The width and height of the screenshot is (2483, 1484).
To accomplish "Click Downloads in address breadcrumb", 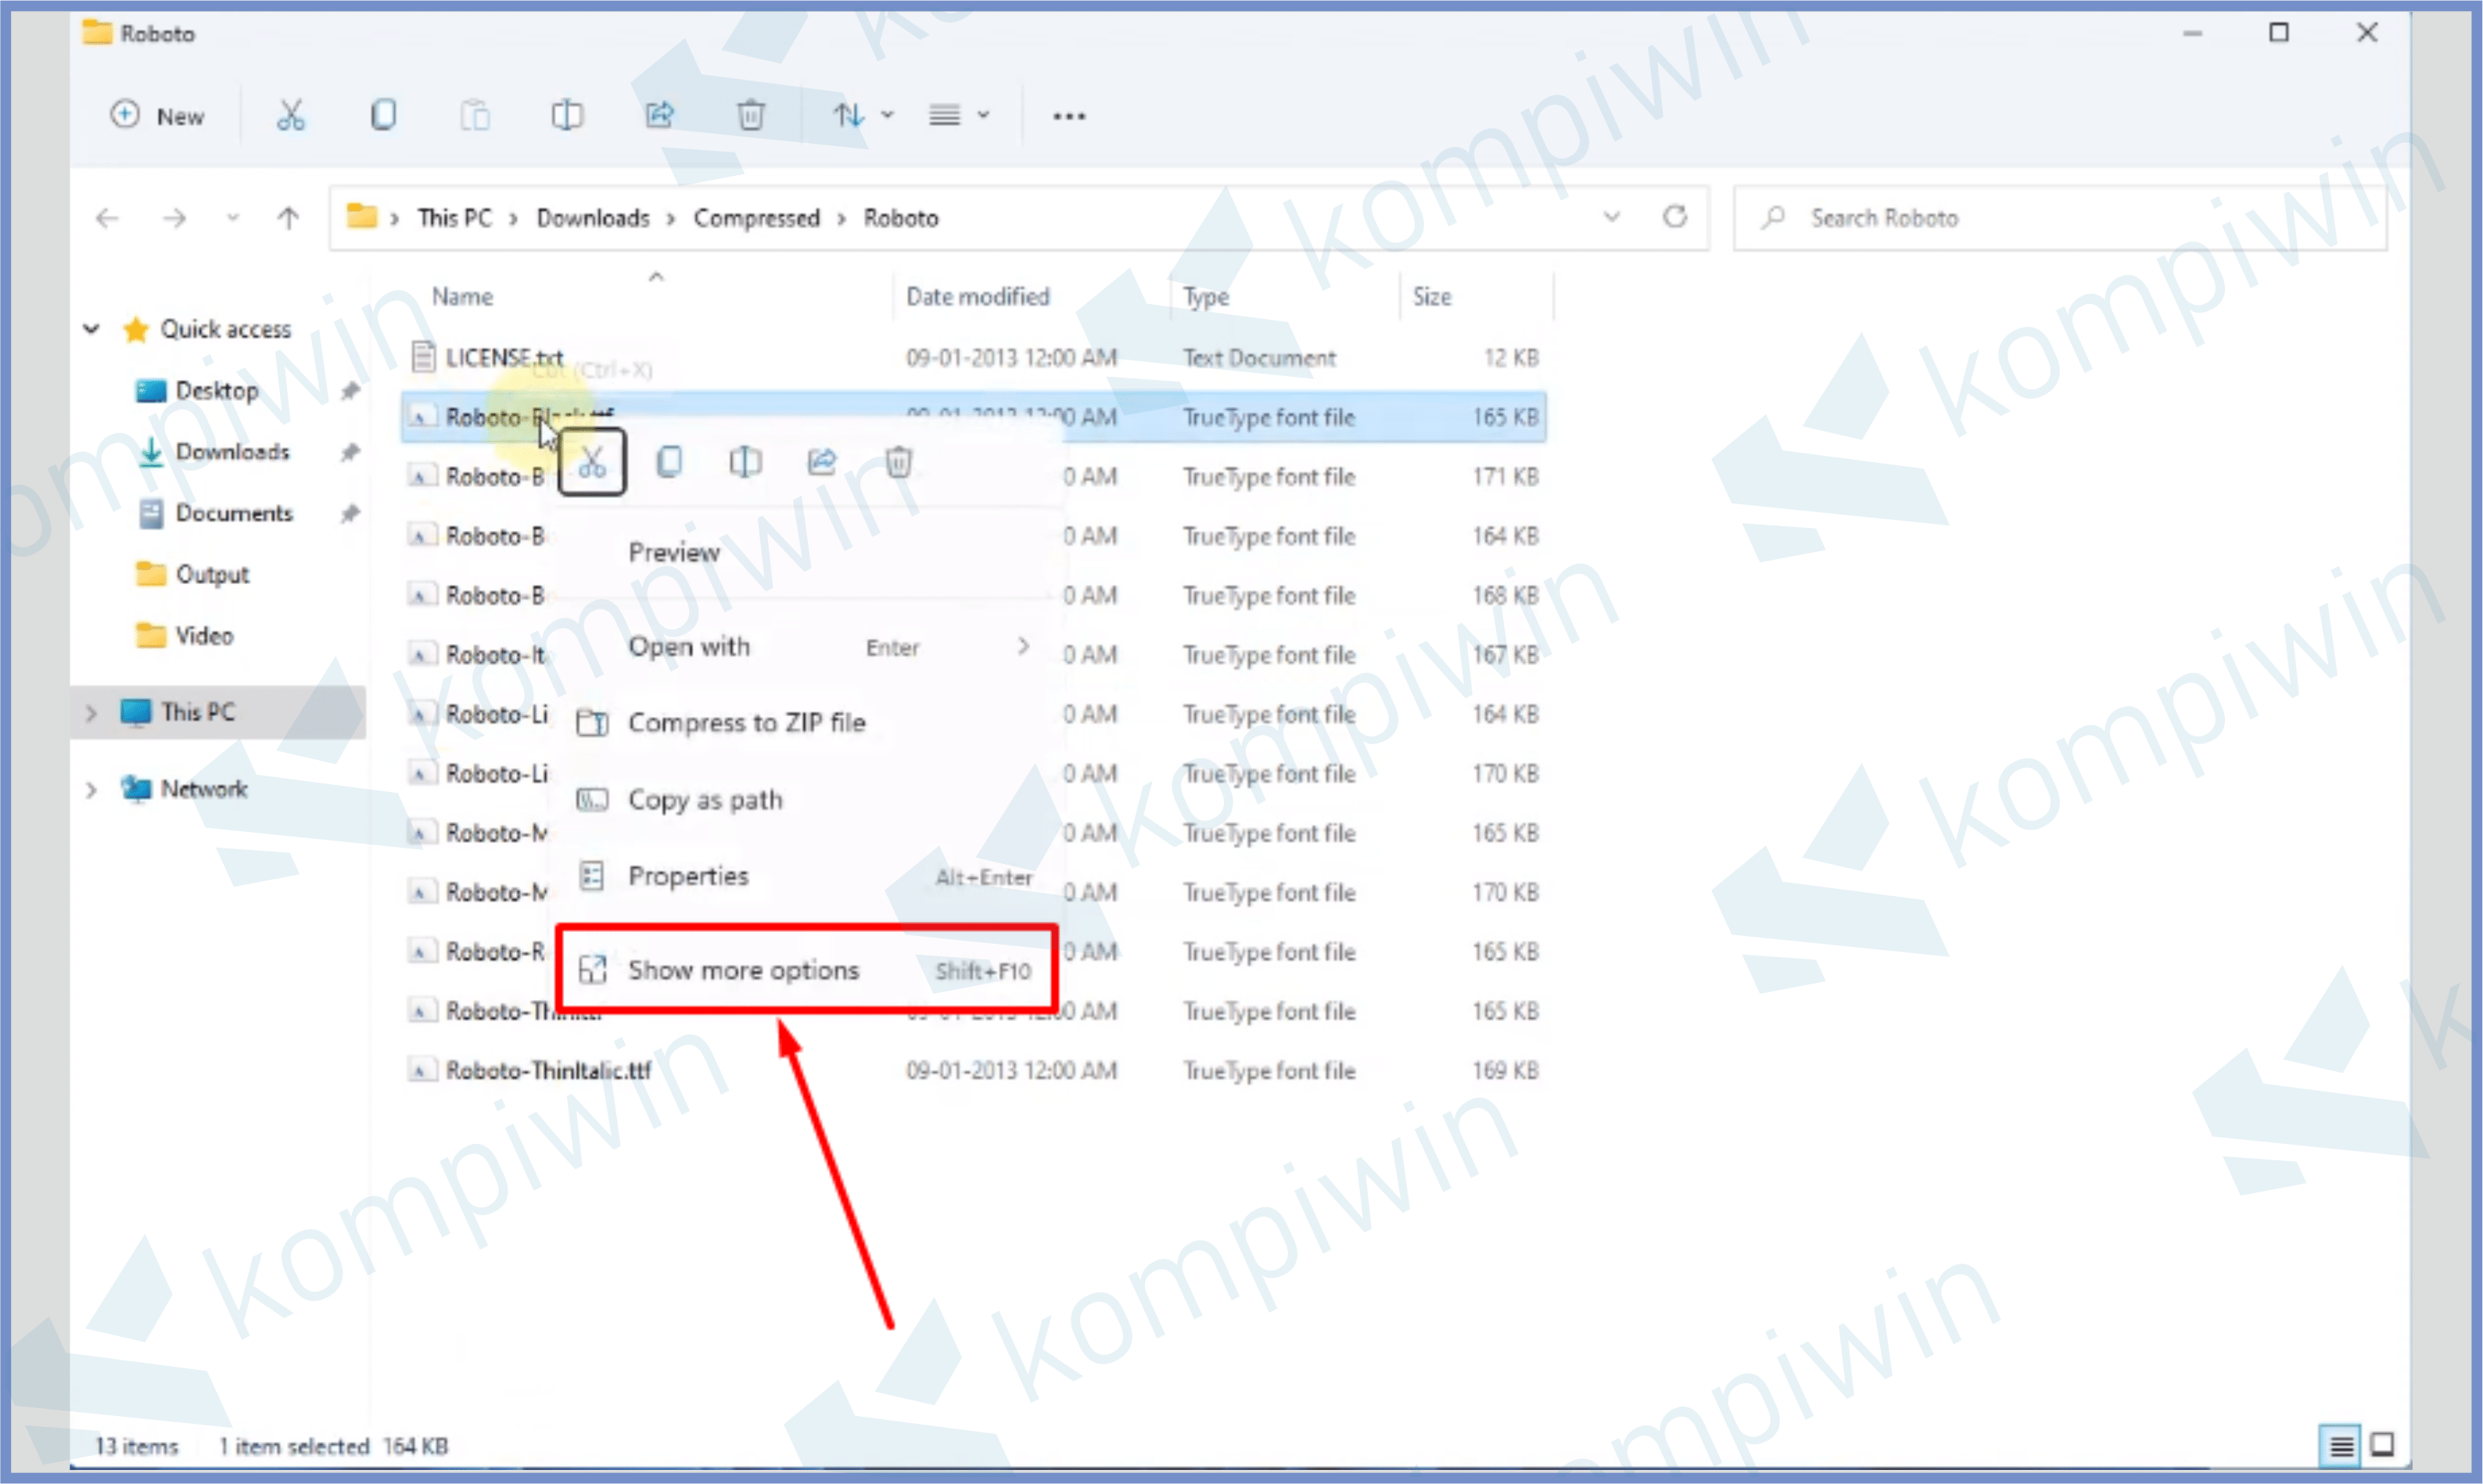I will pos(593,218).
